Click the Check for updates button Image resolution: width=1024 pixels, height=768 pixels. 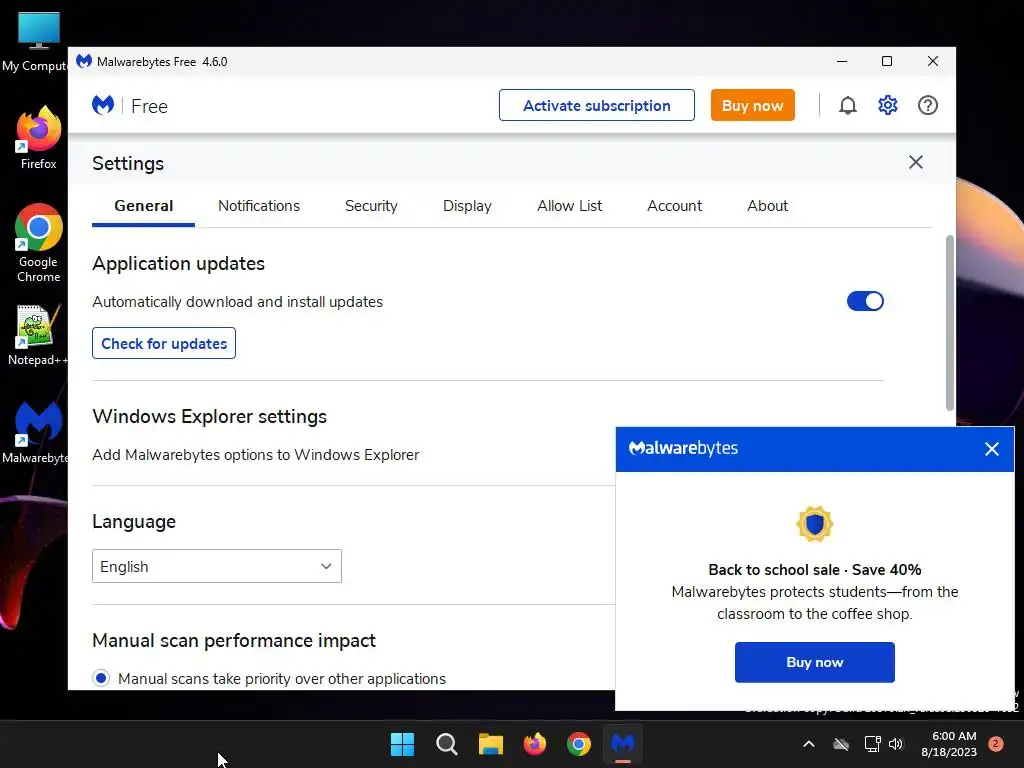(164, 344)
